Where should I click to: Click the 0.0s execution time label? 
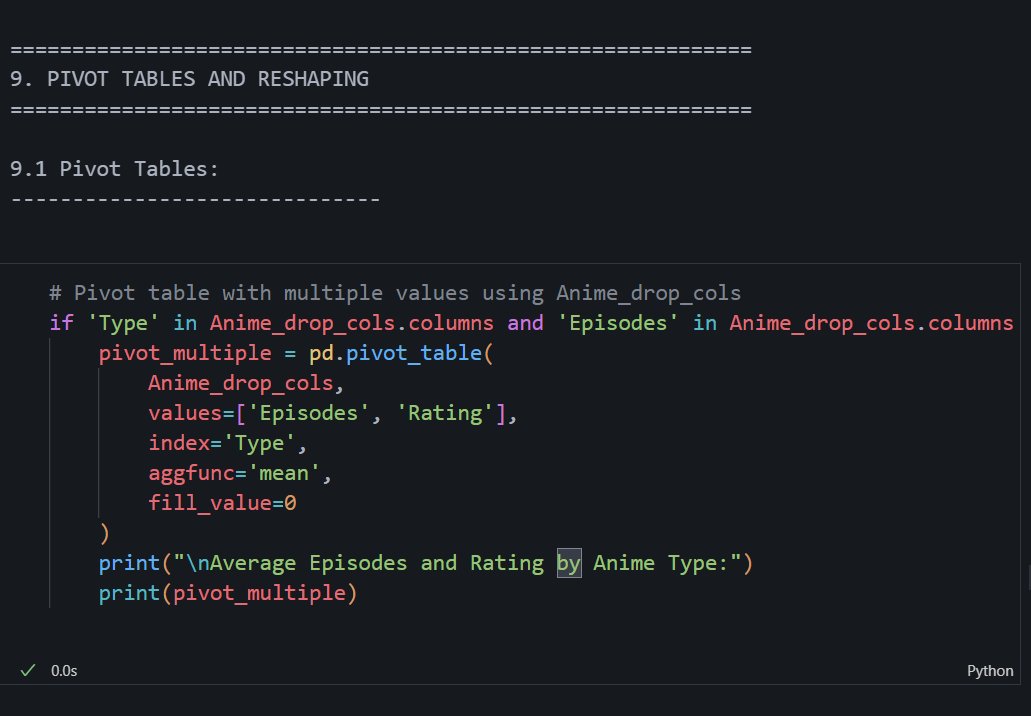64,671
